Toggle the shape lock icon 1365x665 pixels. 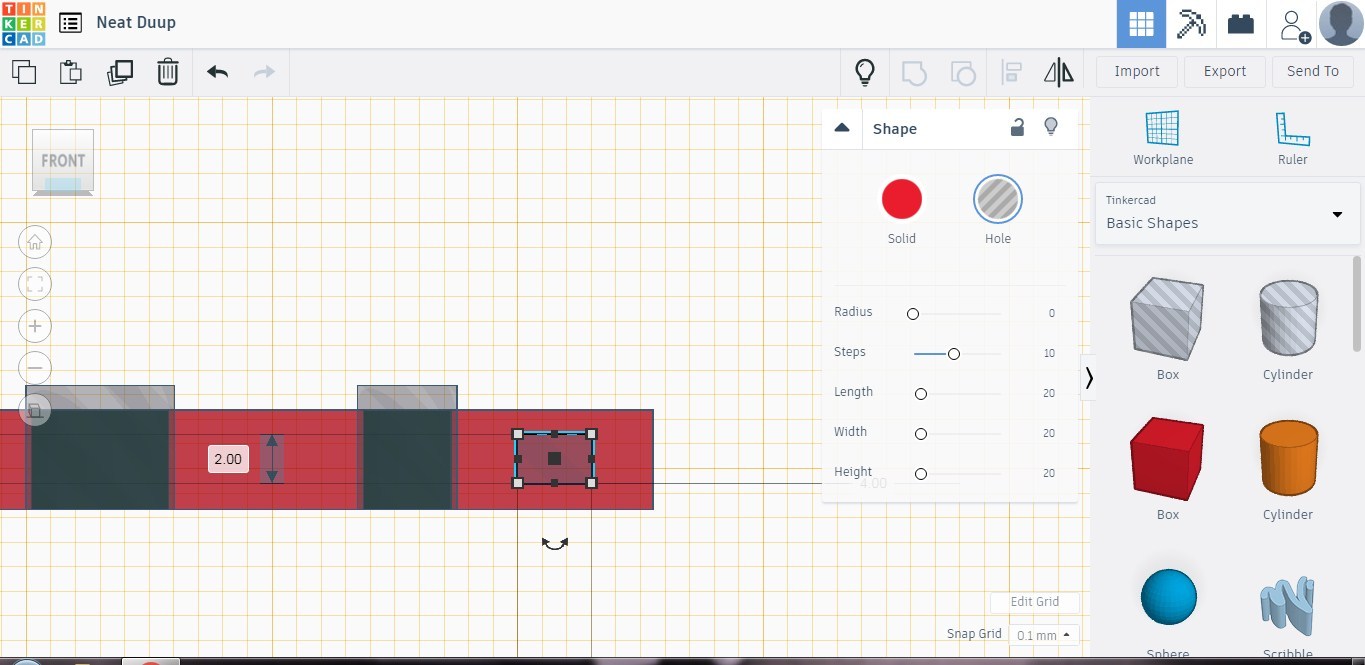pos(1017,127)
